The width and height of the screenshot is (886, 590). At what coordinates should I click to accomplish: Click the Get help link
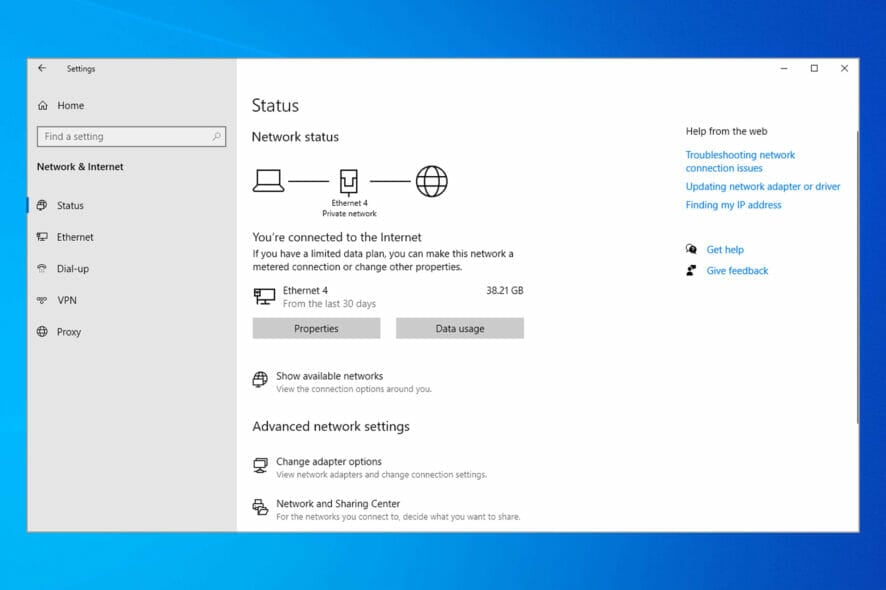[x=725, y=249]
